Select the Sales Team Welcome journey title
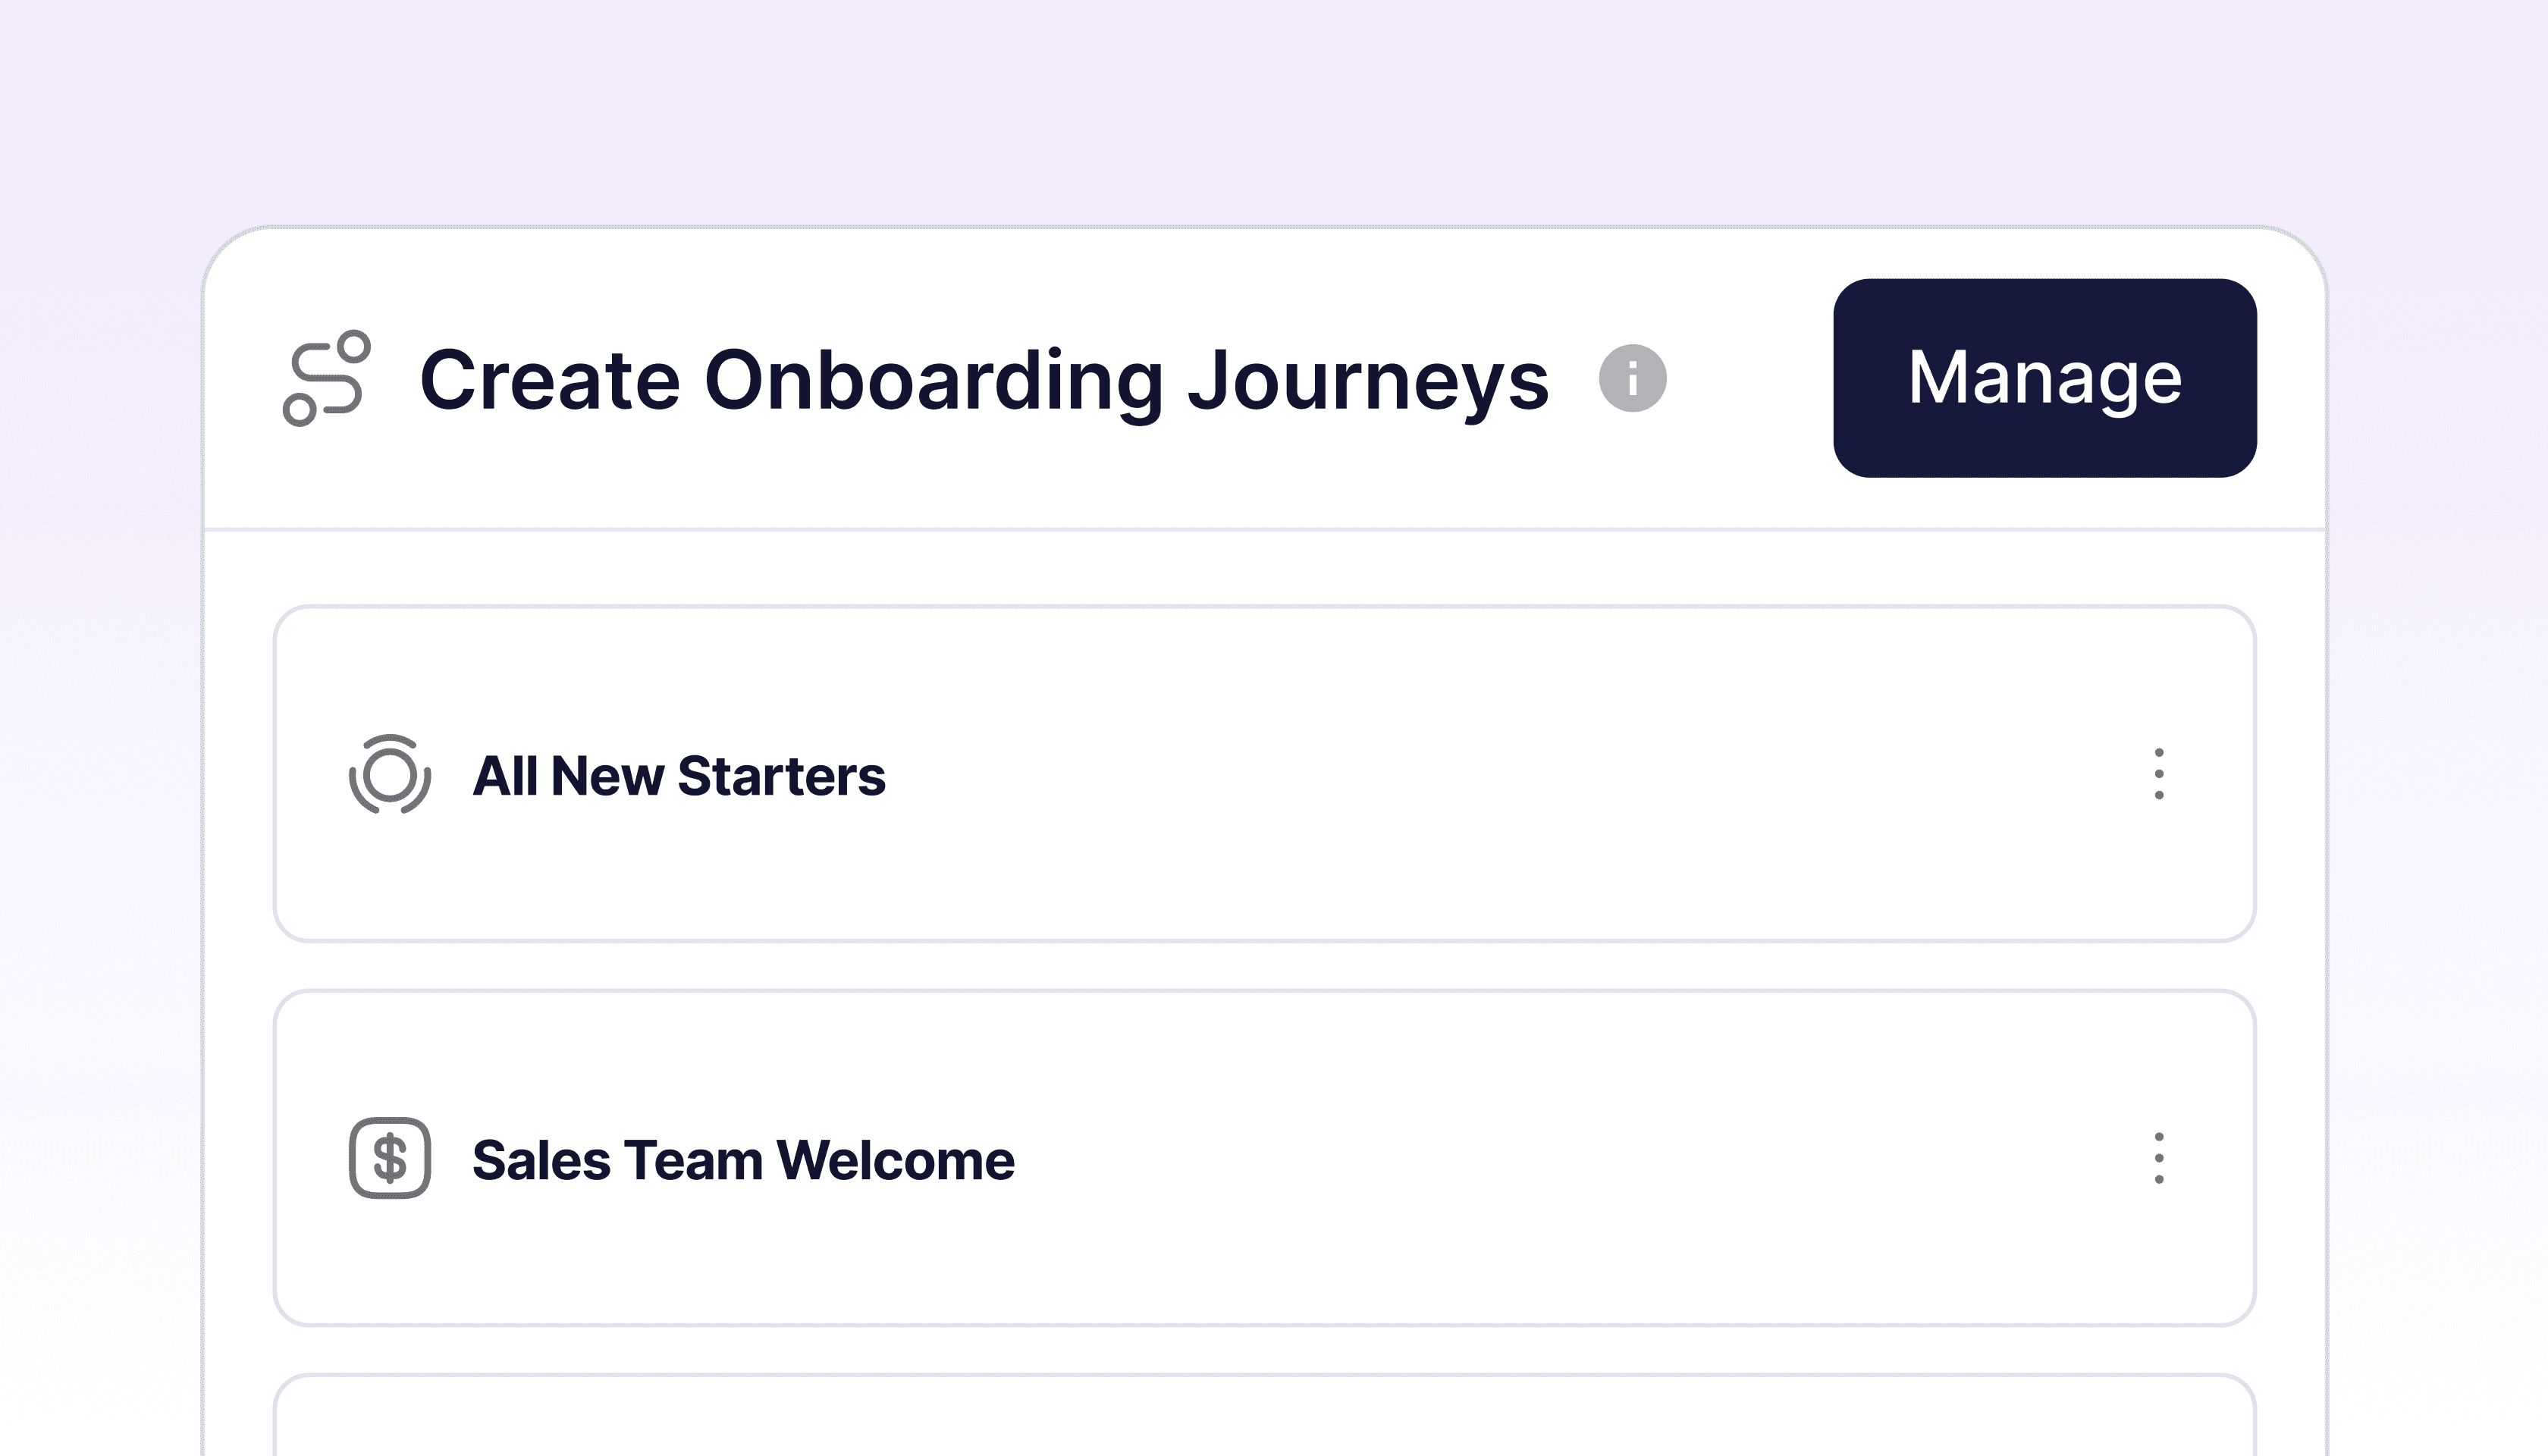 tap(742, 1160)
